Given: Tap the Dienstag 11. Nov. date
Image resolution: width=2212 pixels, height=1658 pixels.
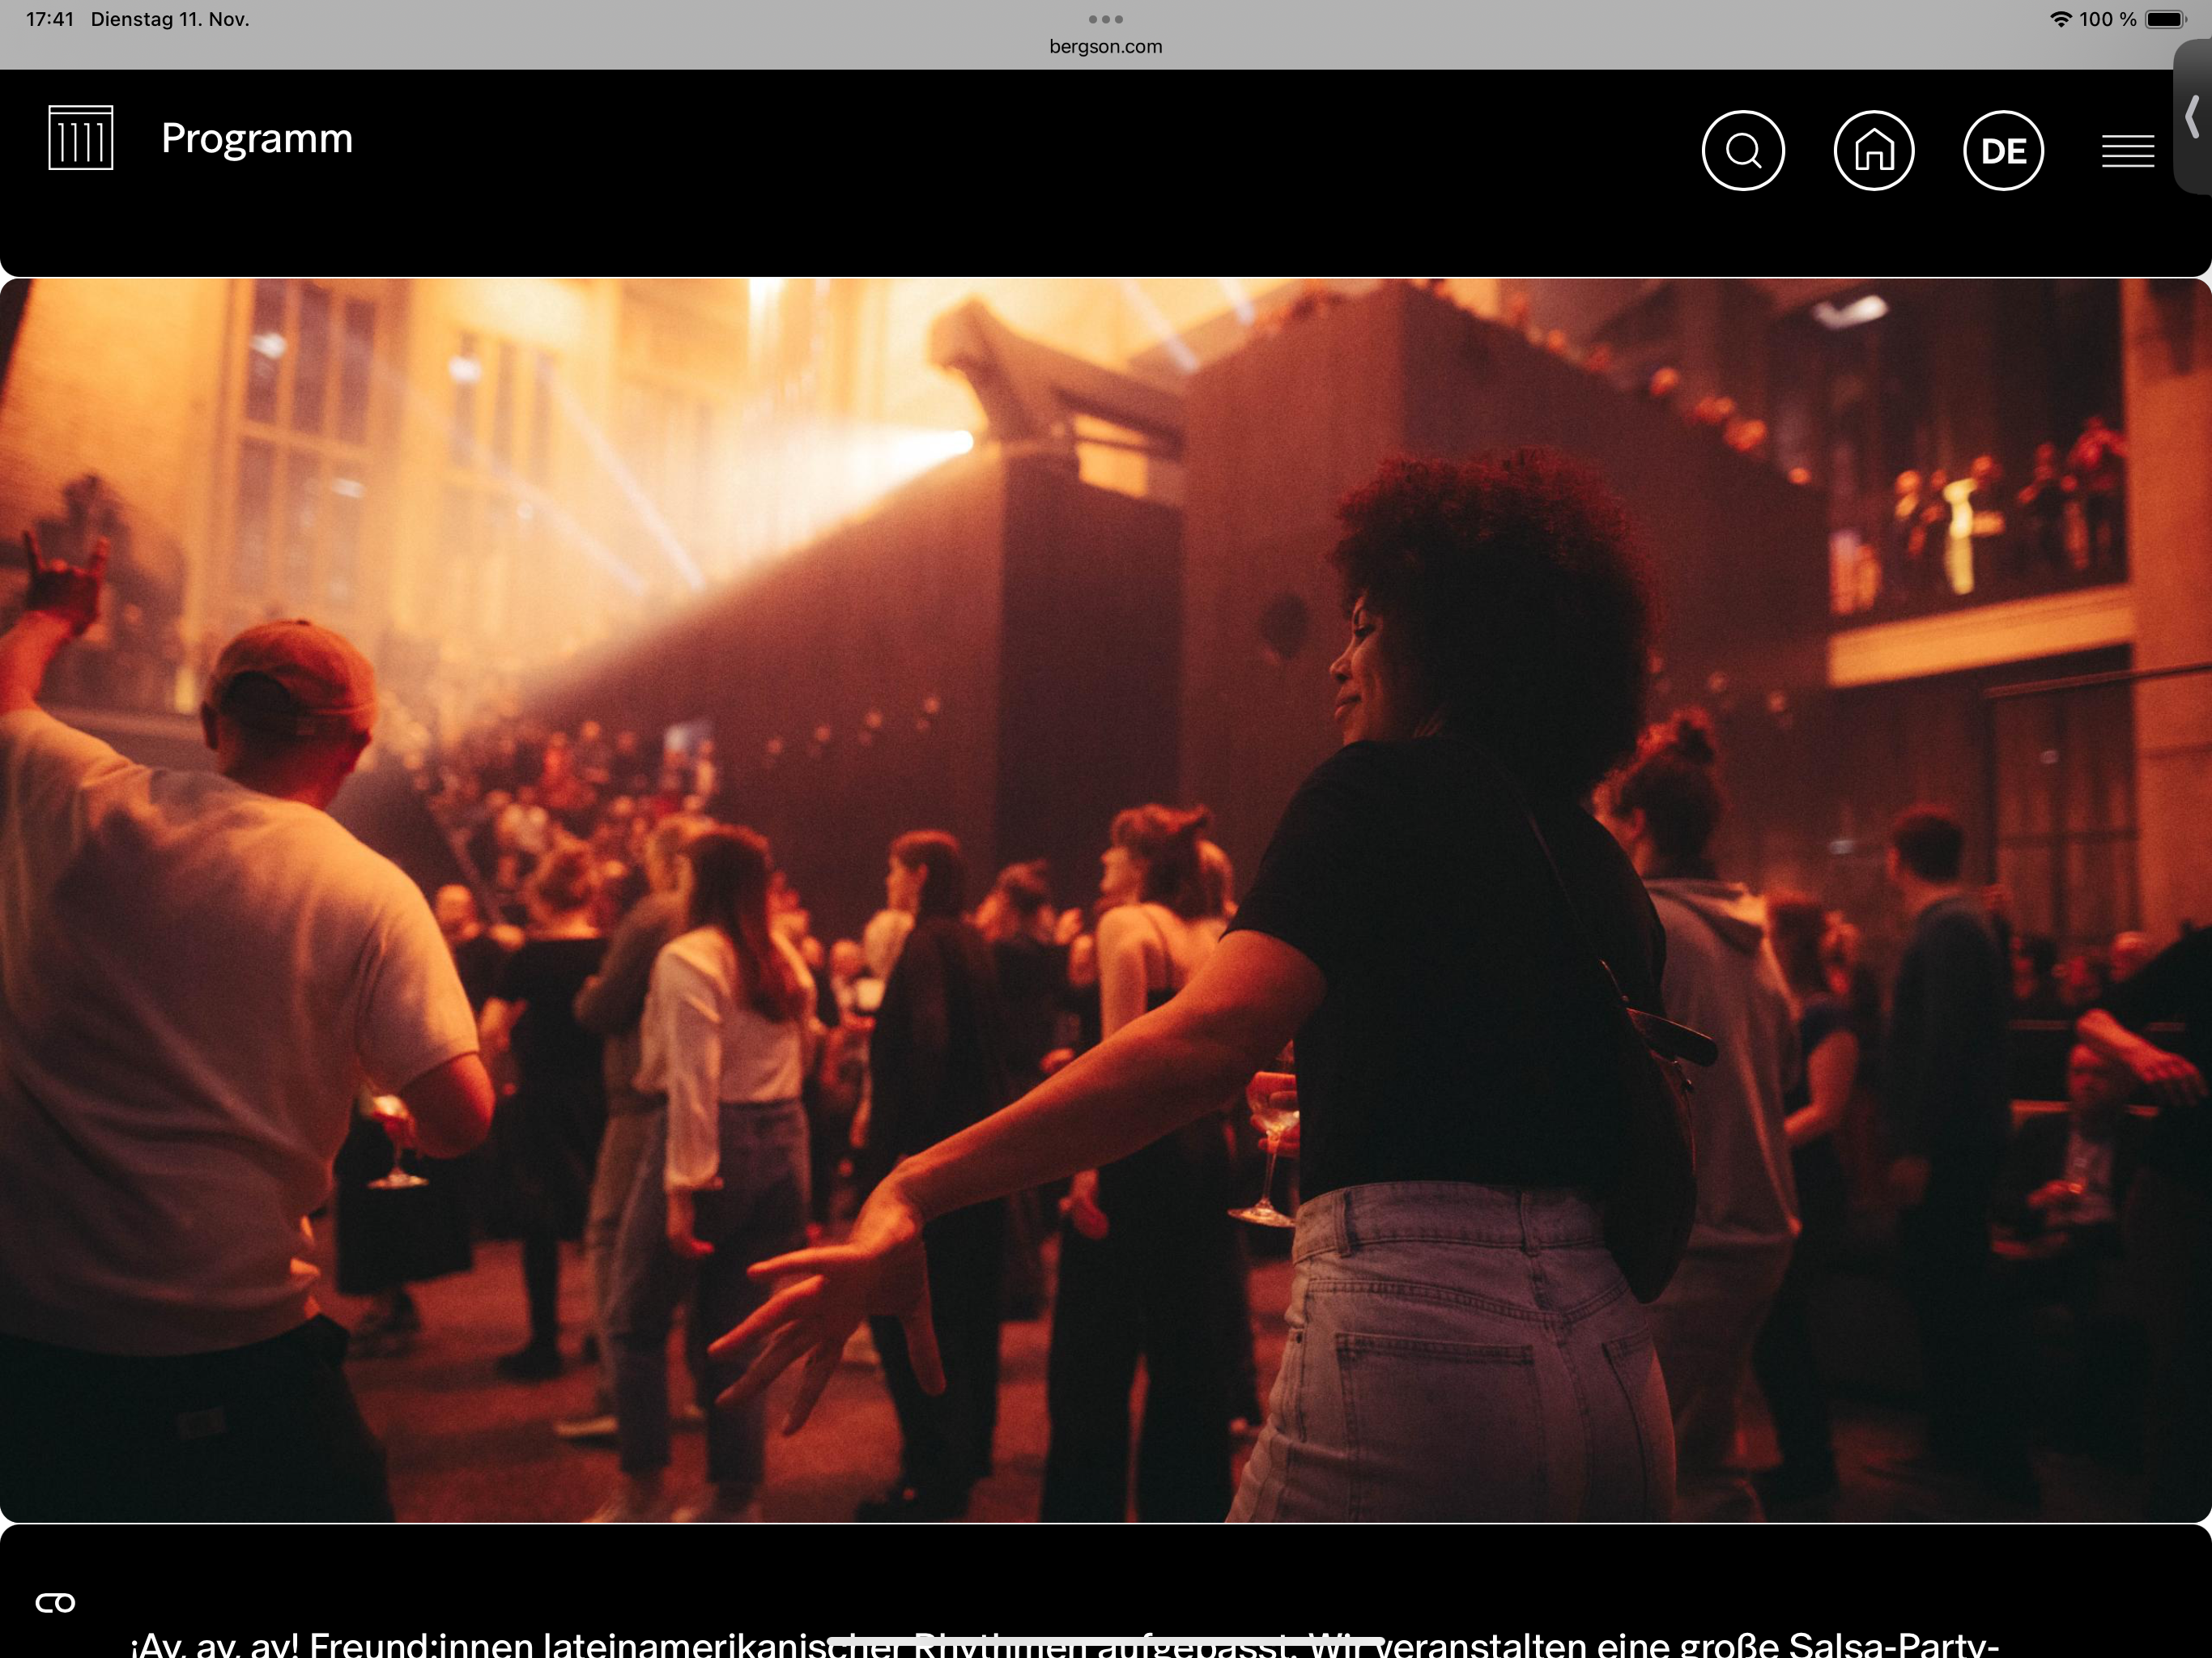Looking at the screenshot, I should 170,19.
